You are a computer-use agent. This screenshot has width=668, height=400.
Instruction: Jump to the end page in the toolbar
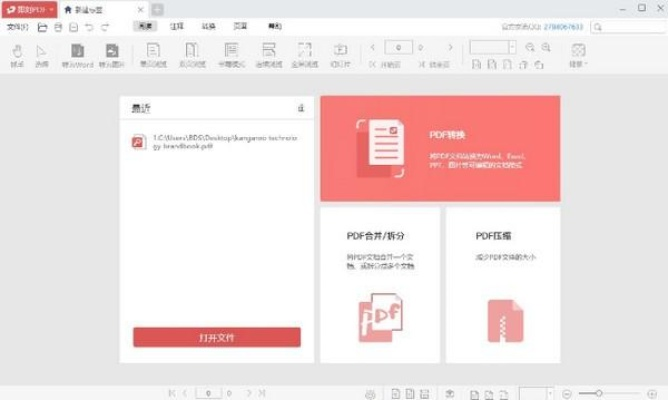coord(434,64)
